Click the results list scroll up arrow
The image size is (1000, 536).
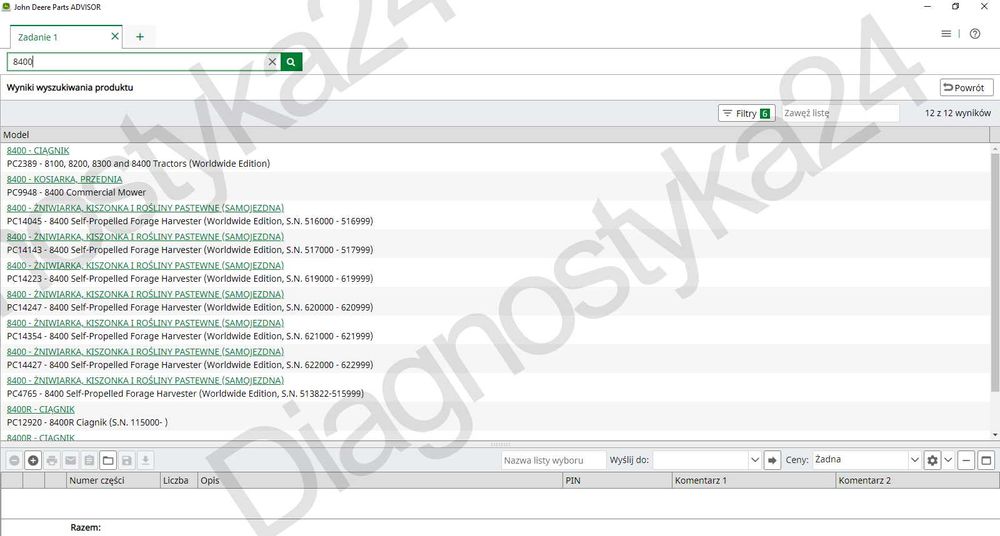[995, 149]
